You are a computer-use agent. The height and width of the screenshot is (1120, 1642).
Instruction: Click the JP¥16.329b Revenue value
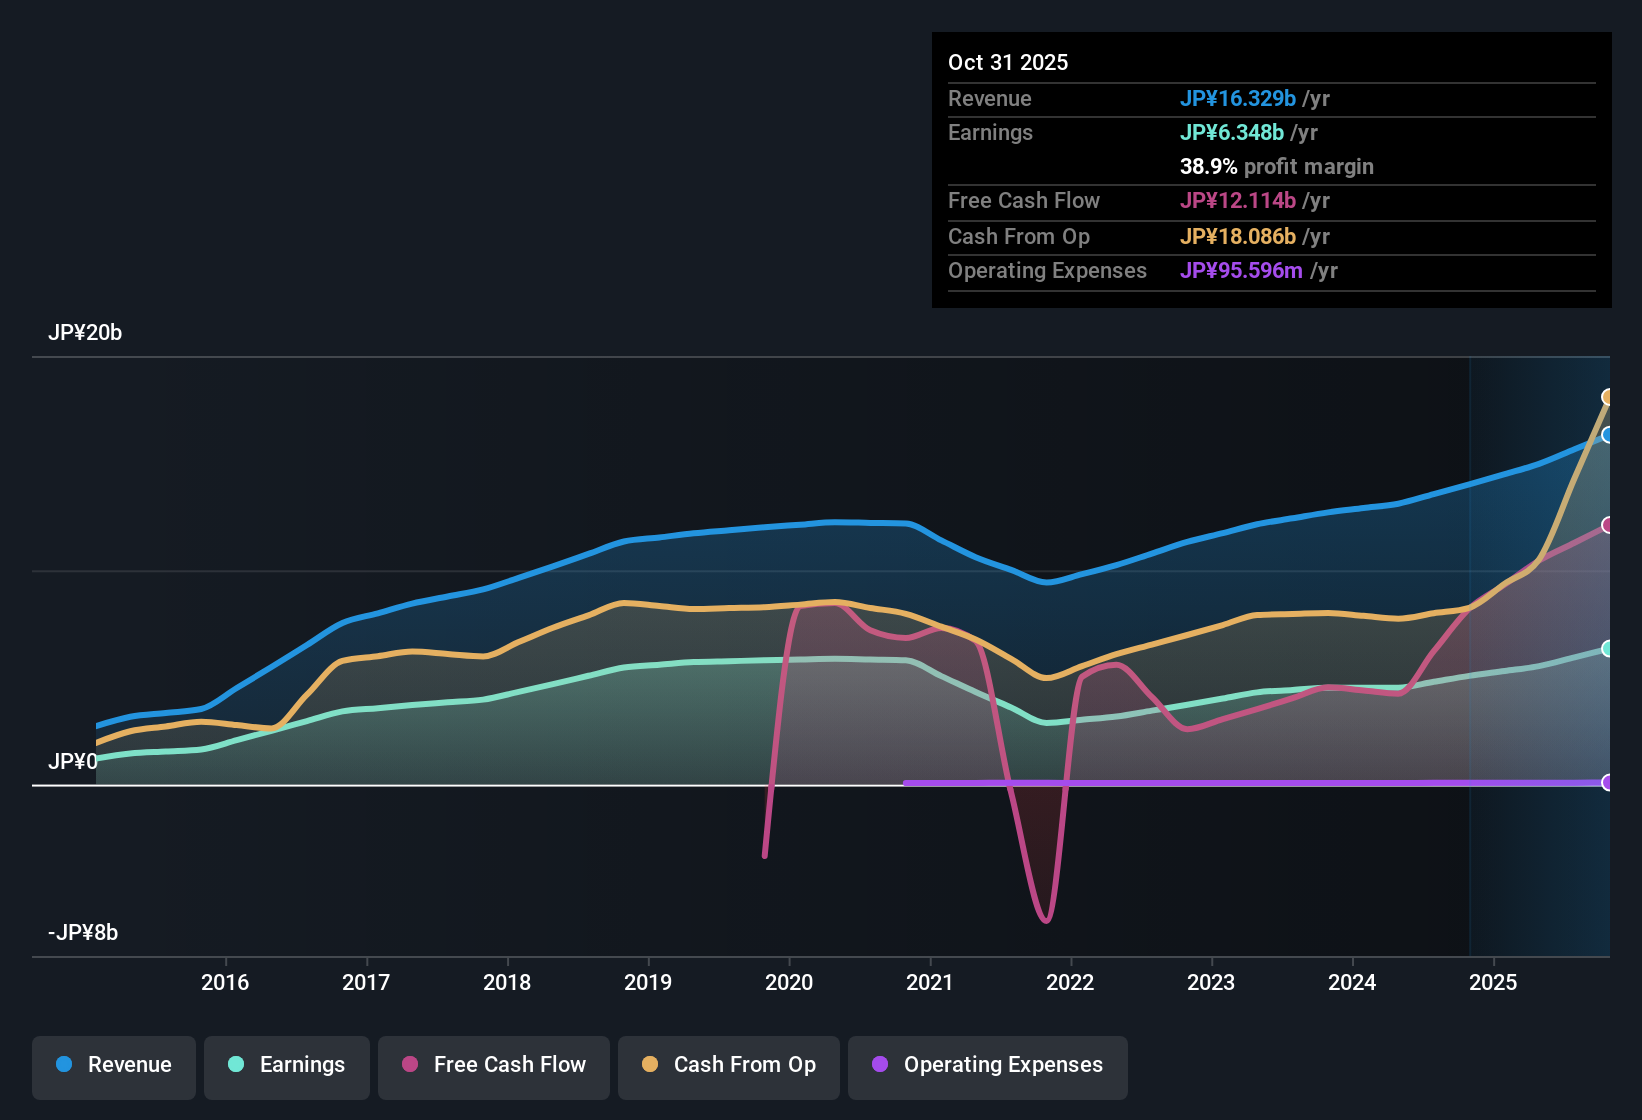[x=1239, y=99]
